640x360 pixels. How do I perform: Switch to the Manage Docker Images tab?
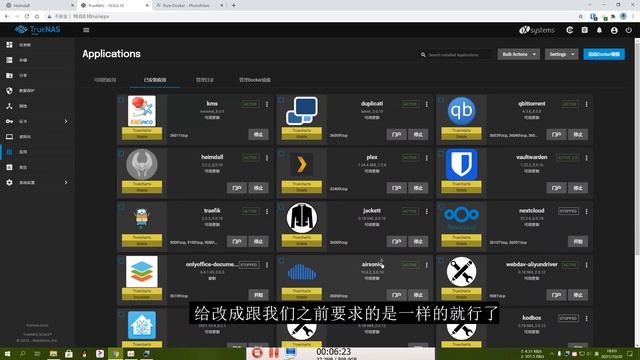point(255,80)
